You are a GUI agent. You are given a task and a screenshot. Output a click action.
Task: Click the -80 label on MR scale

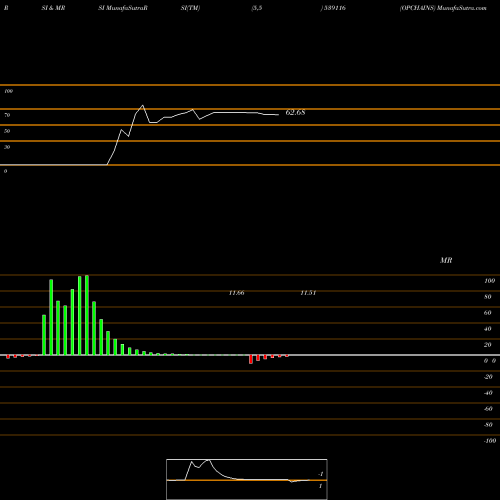click(488, 425)
